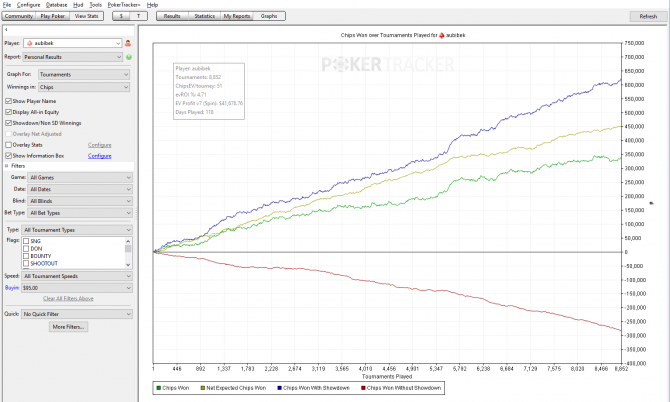The image size is (670, 402).
Task: Open the Database menu
Action: point(56,5)
